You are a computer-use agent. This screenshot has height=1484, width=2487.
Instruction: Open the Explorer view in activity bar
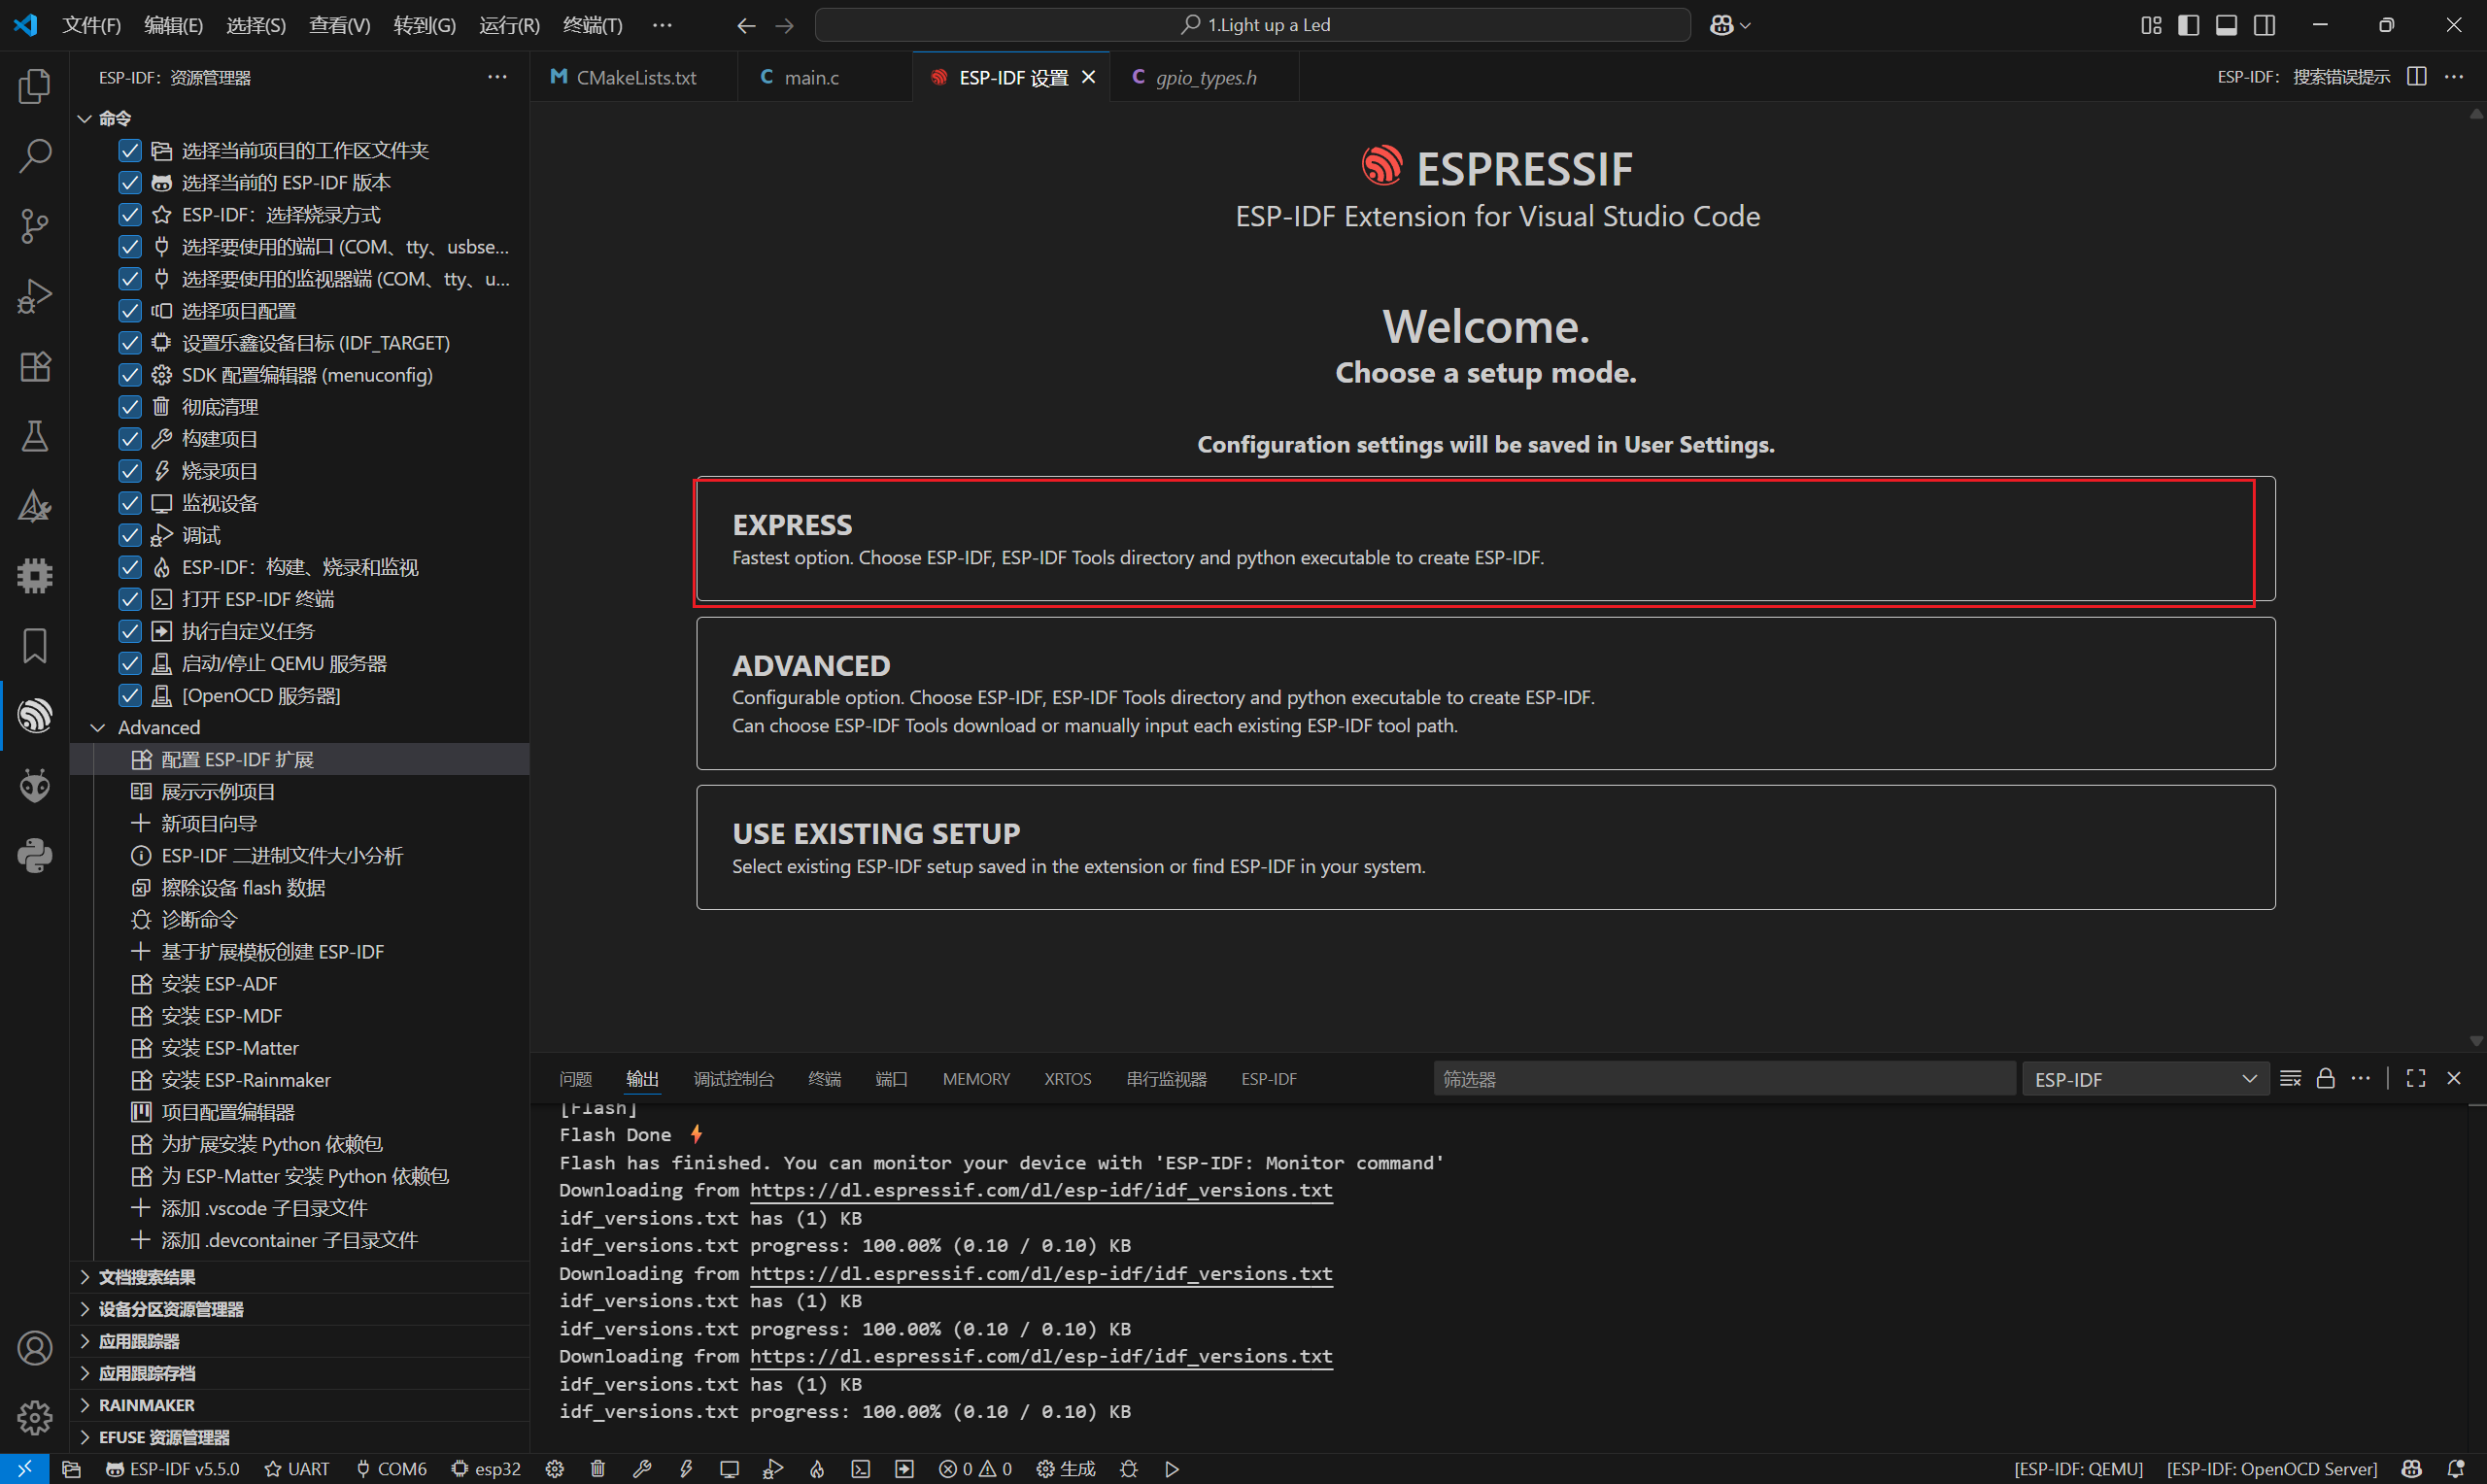pos(35,86)
